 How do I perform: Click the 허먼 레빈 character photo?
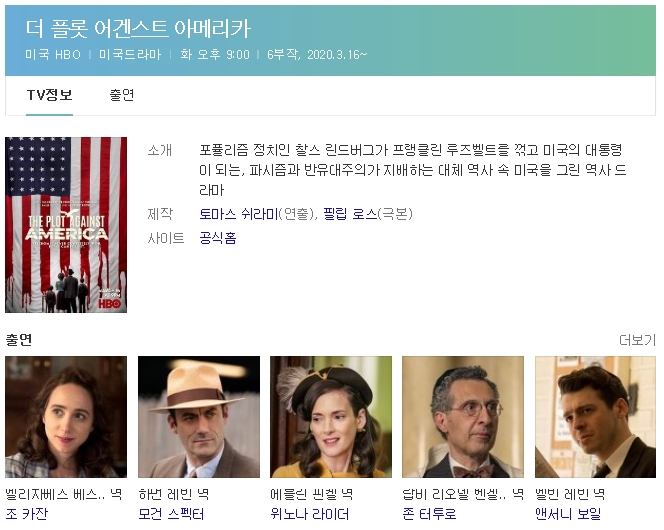[x=198, y=416]
